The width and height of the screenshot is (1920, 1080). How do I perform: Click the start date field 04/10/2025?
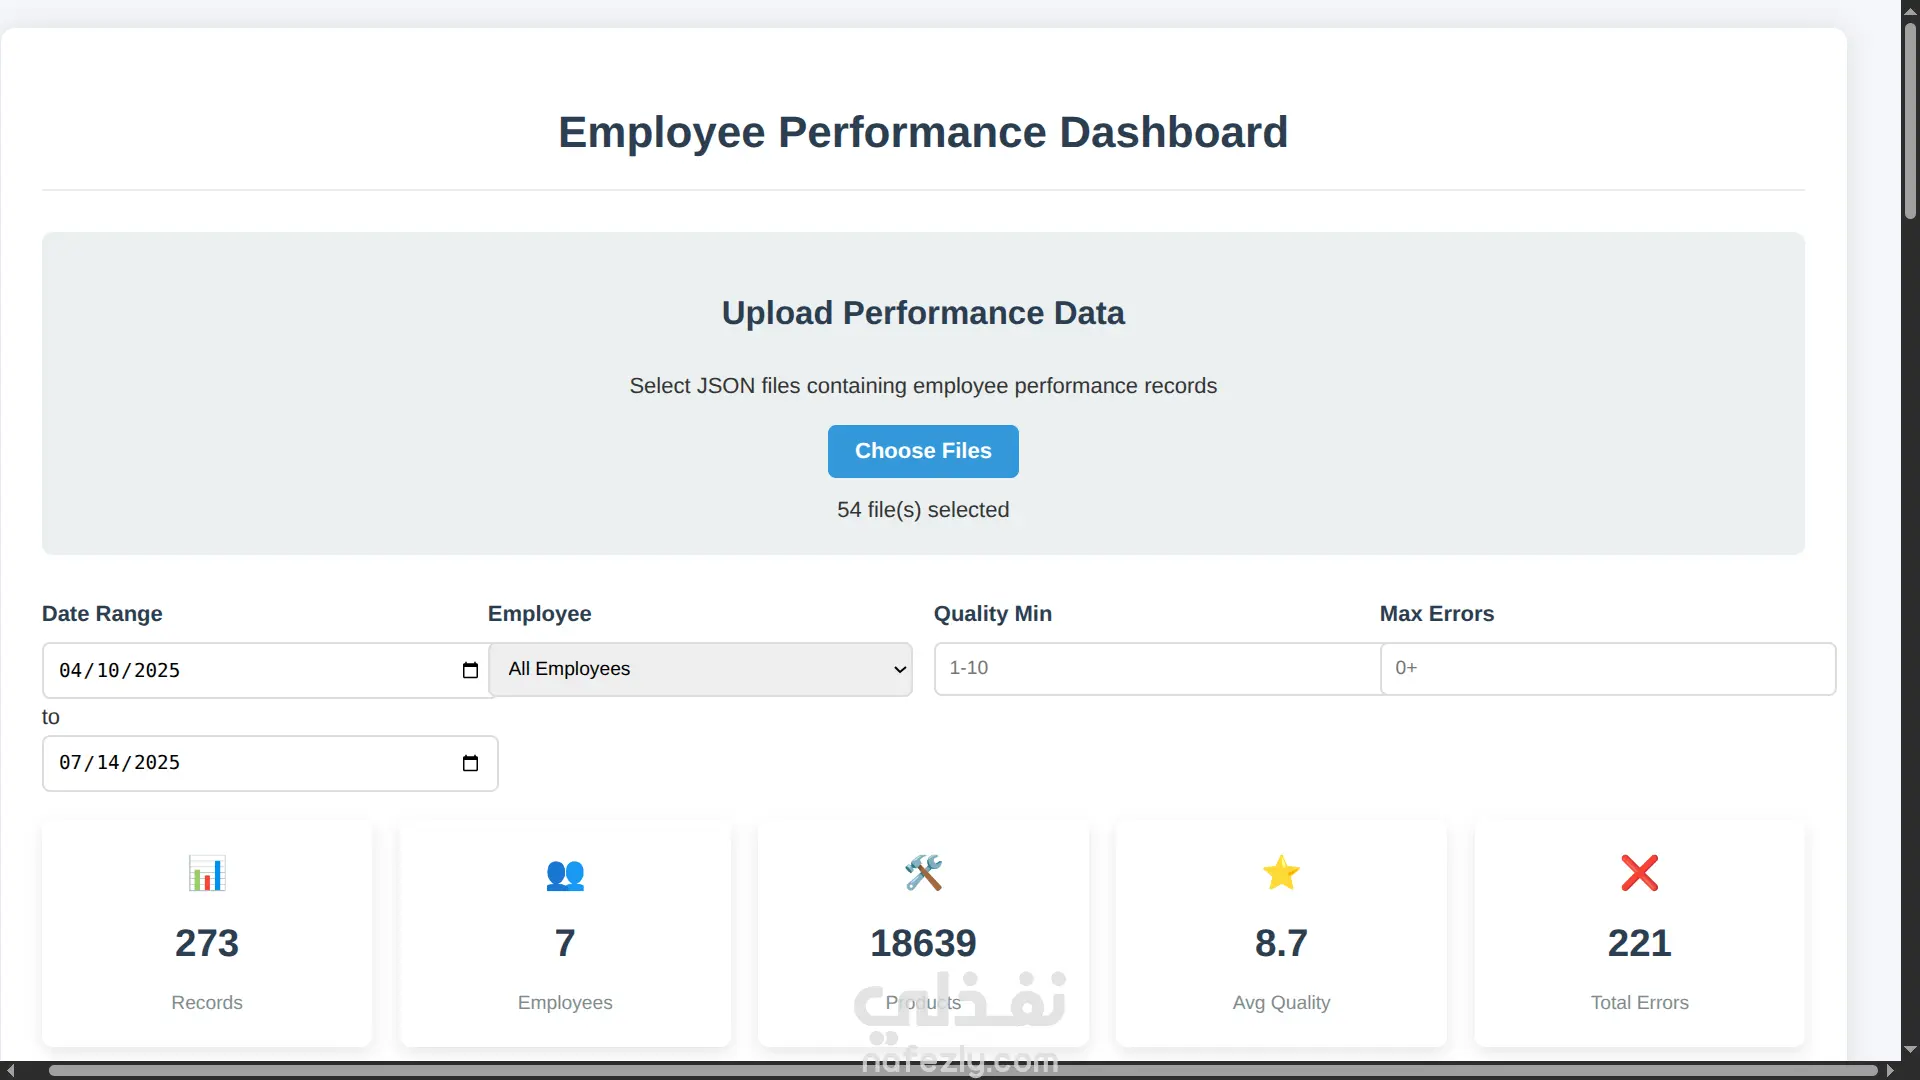click(x=200, y=670)
